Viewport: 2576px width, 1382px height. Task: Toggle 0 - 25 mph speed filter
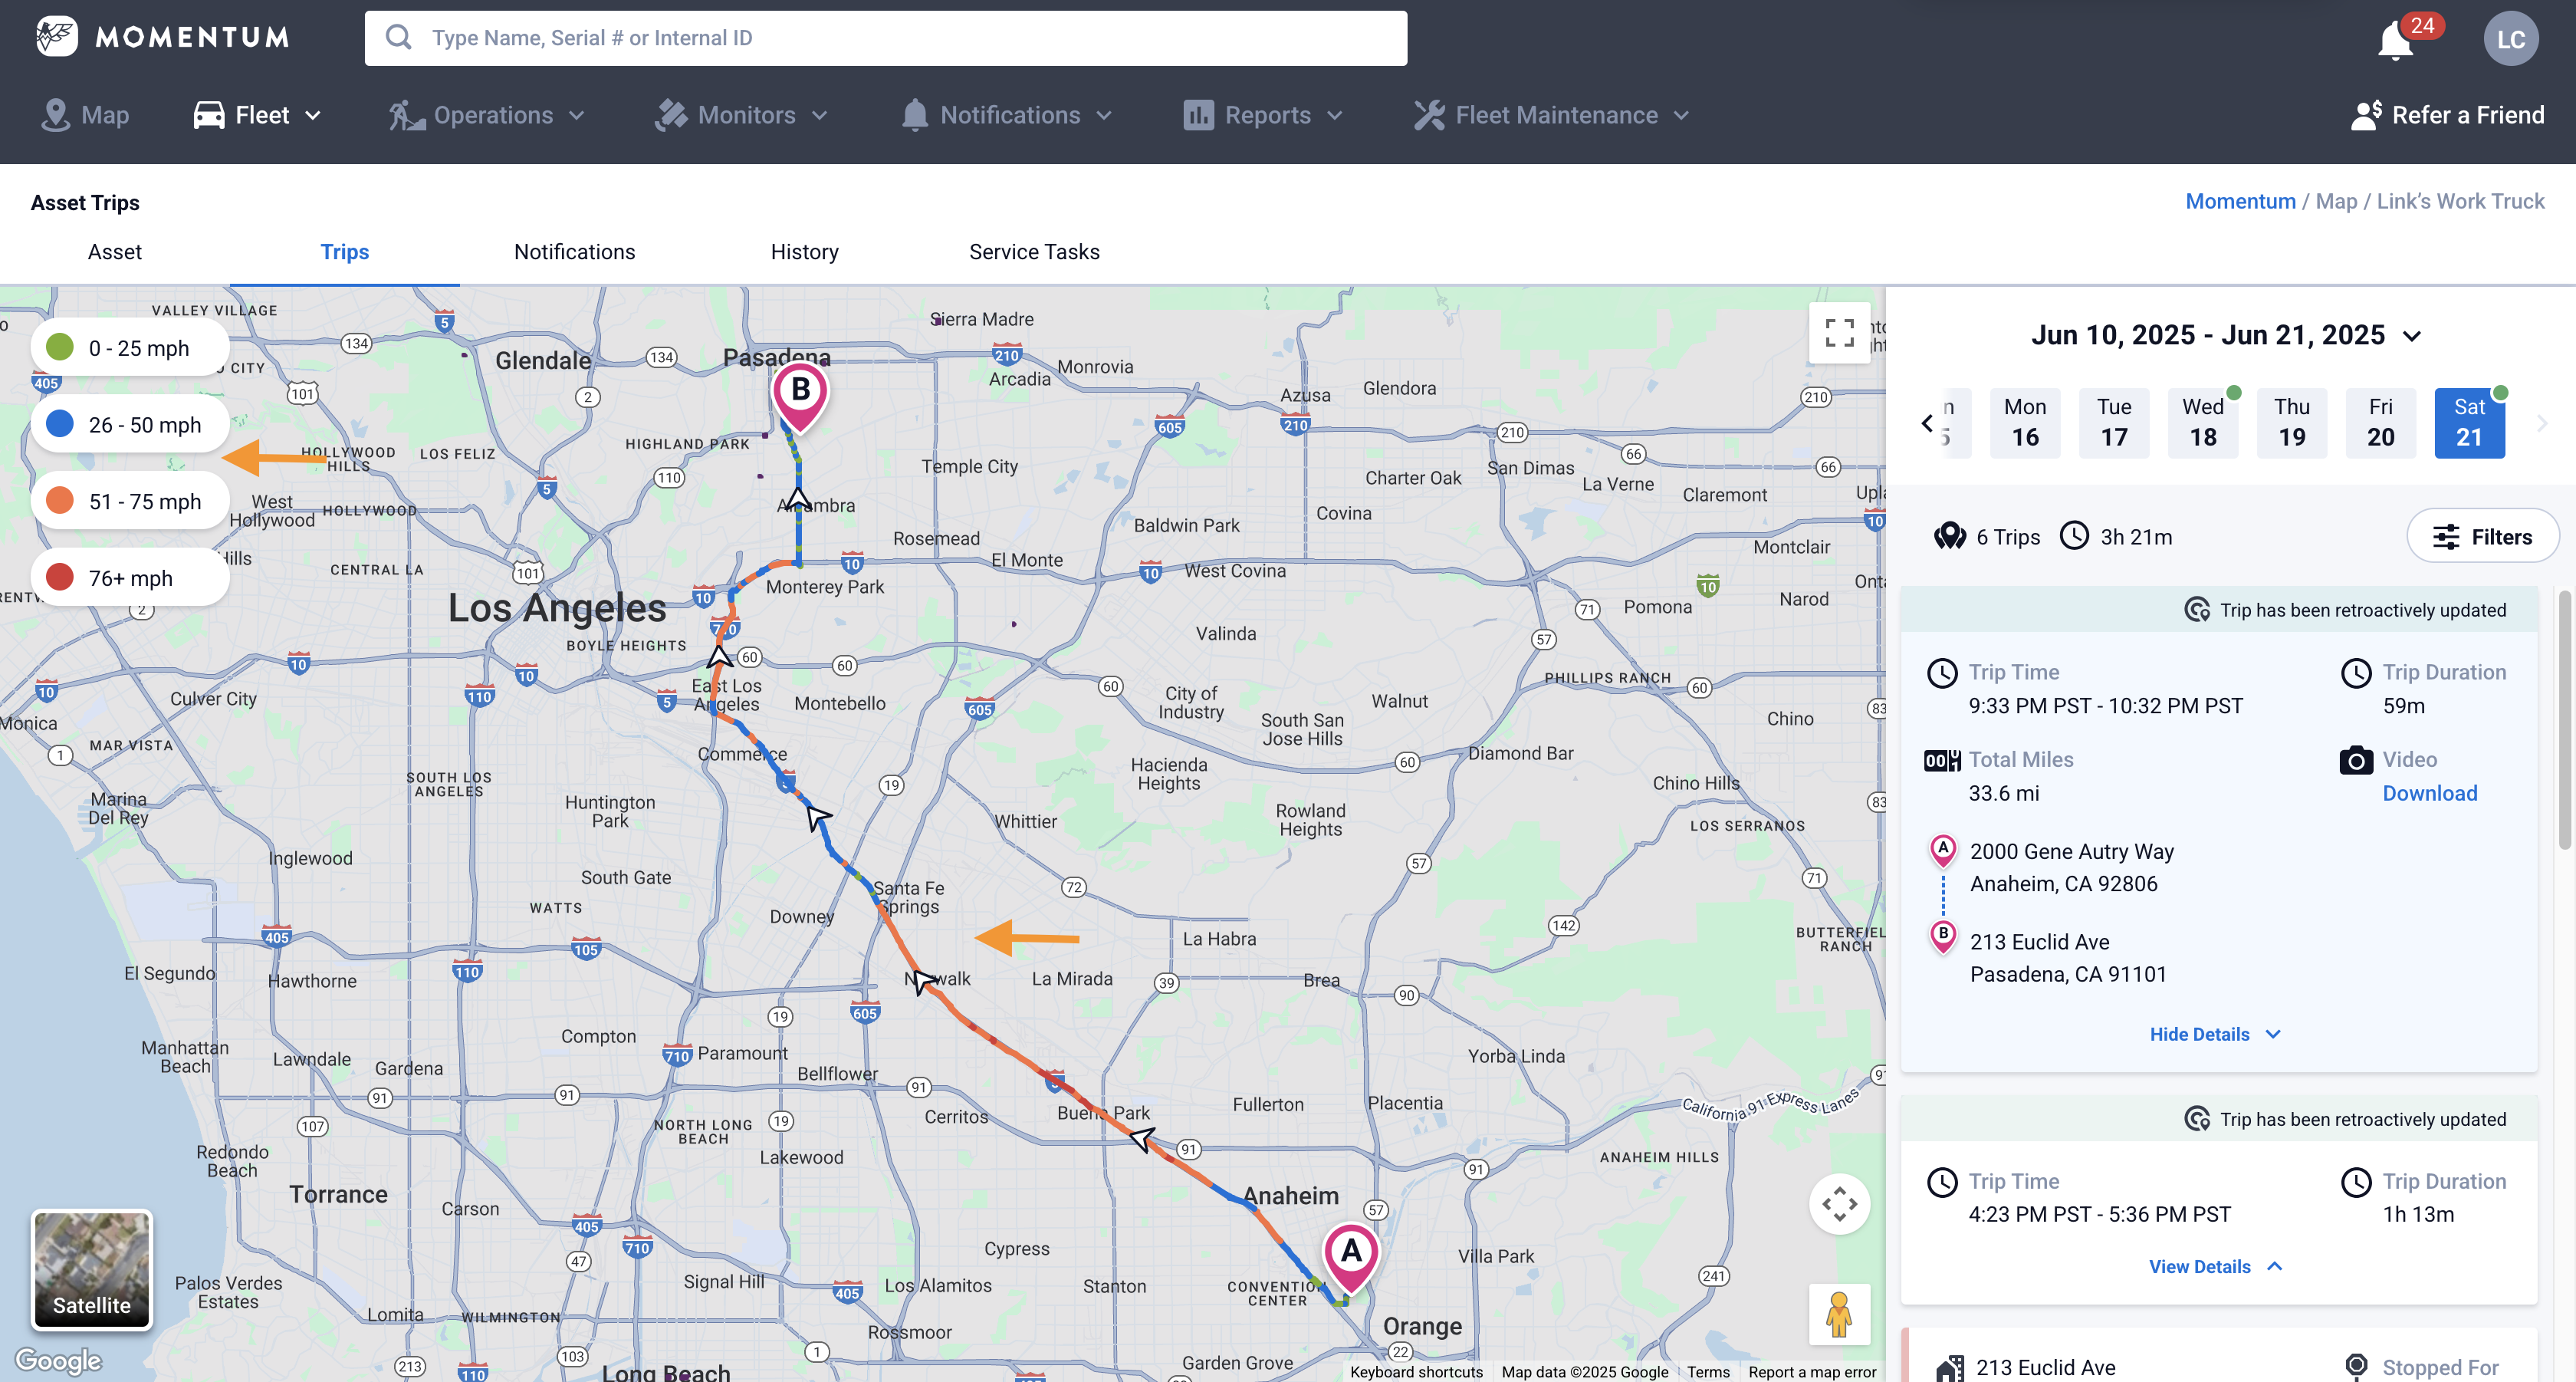tap(130, 348)
